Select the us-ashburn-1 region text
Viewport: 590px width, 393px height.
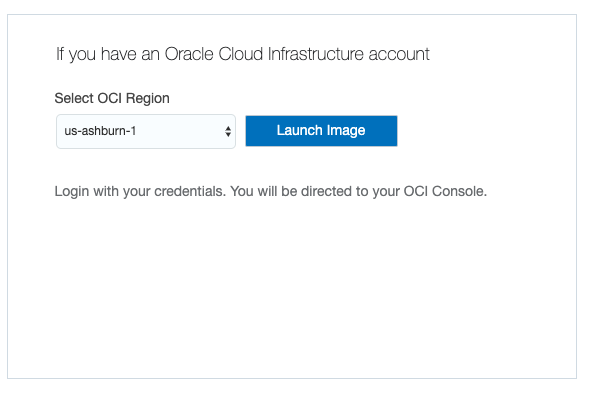(100, 131)
